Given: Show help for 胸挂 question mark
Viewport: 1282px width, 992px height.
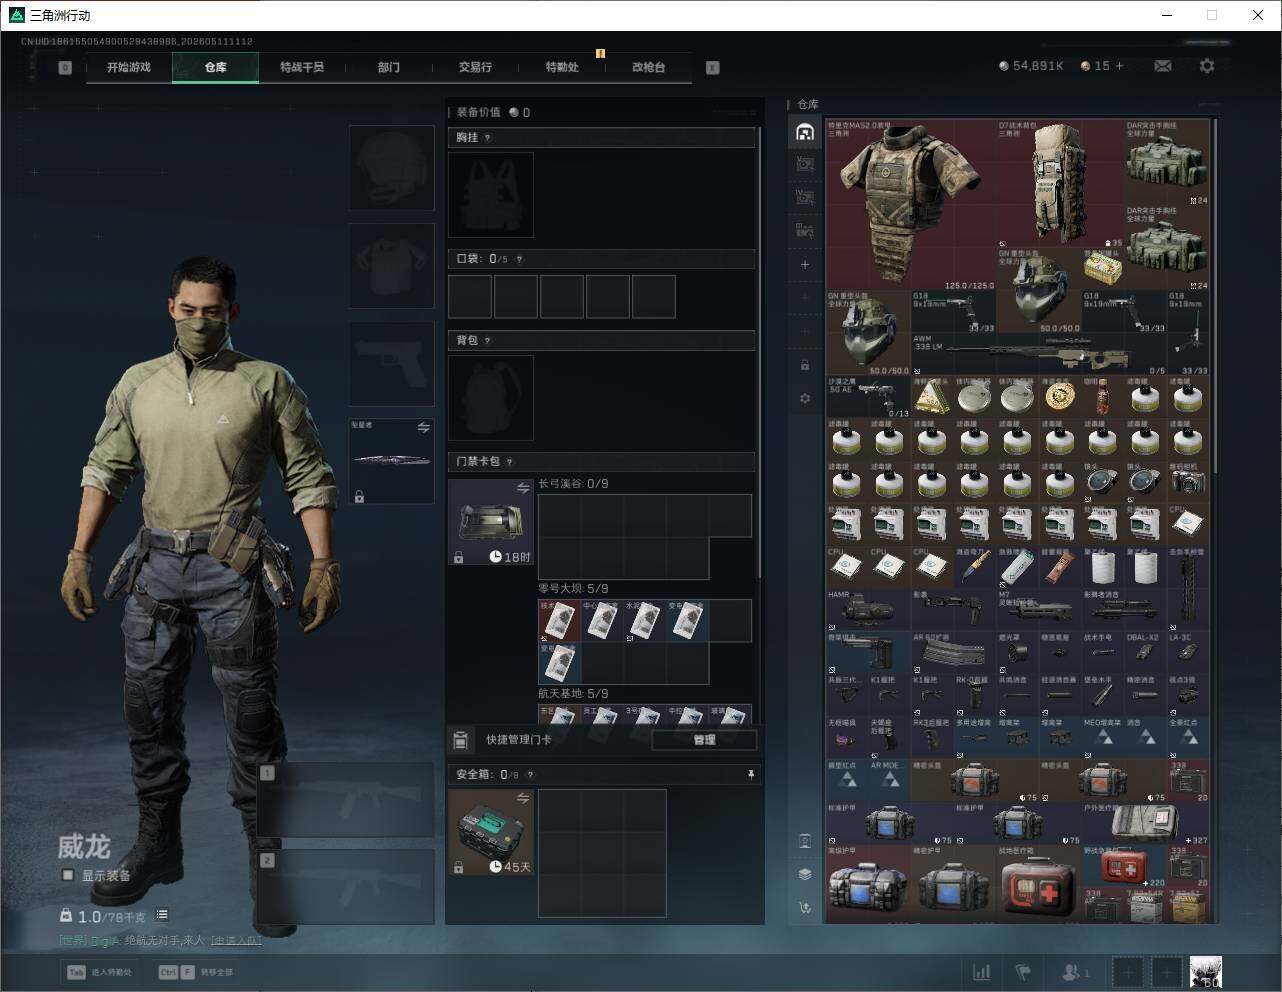Looking at the screenshot, I should pyautogui.click(x=488, y=138).
